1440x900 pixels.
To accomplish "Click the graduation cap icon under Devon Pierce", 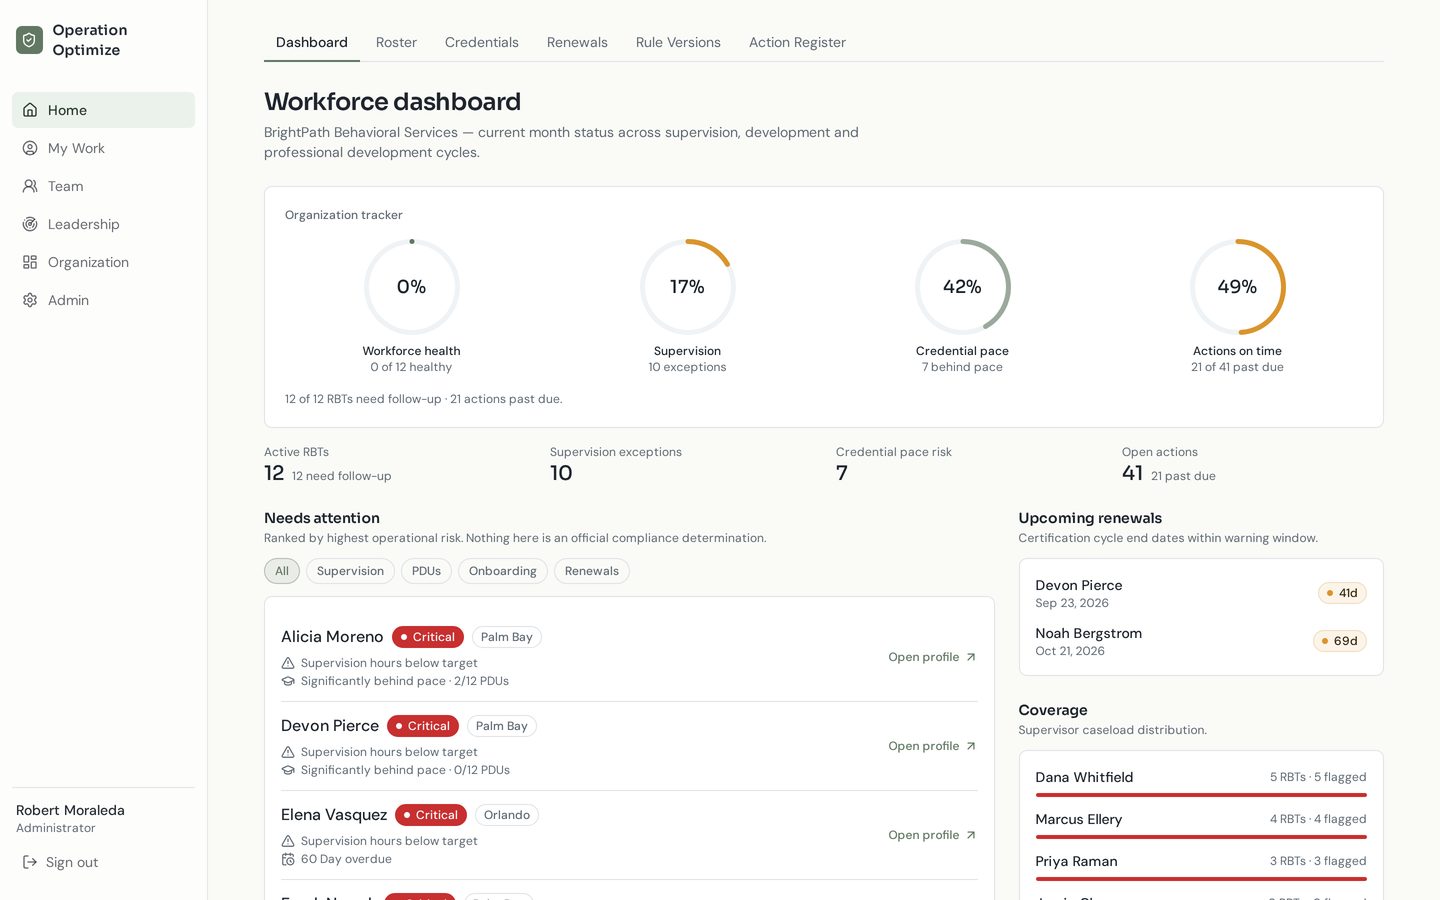I will coord(288,770).
